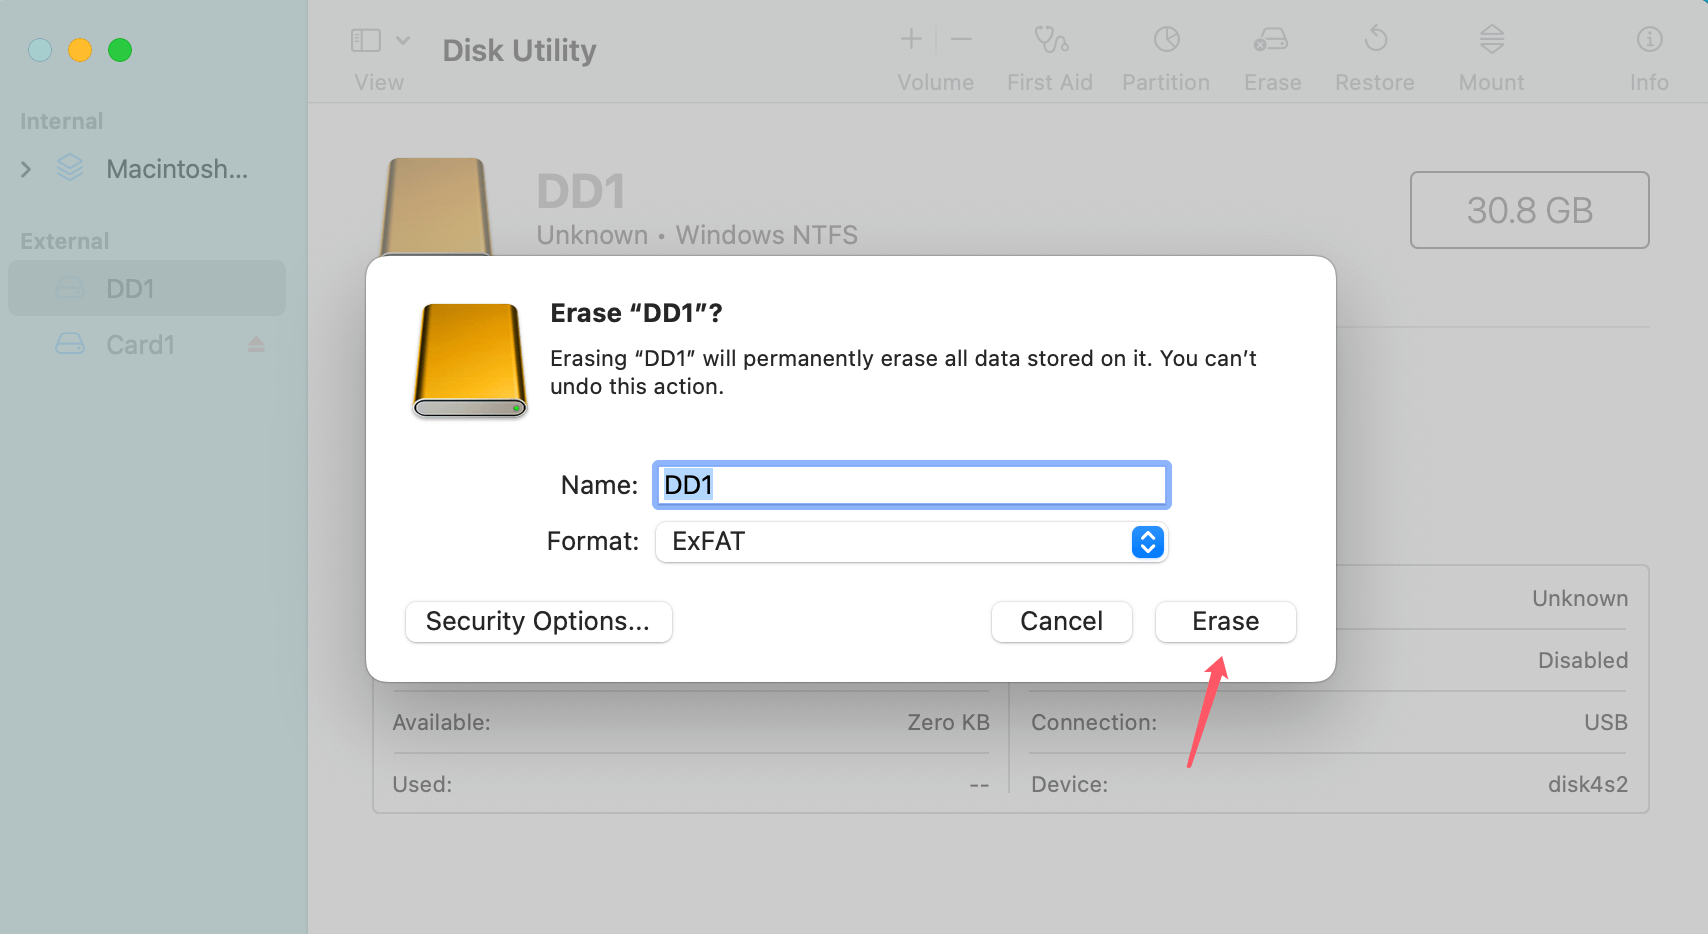This screenshot has width=1708, height=934.
Task: Open the View options chevron menu
Action: [x=404, y=40]
